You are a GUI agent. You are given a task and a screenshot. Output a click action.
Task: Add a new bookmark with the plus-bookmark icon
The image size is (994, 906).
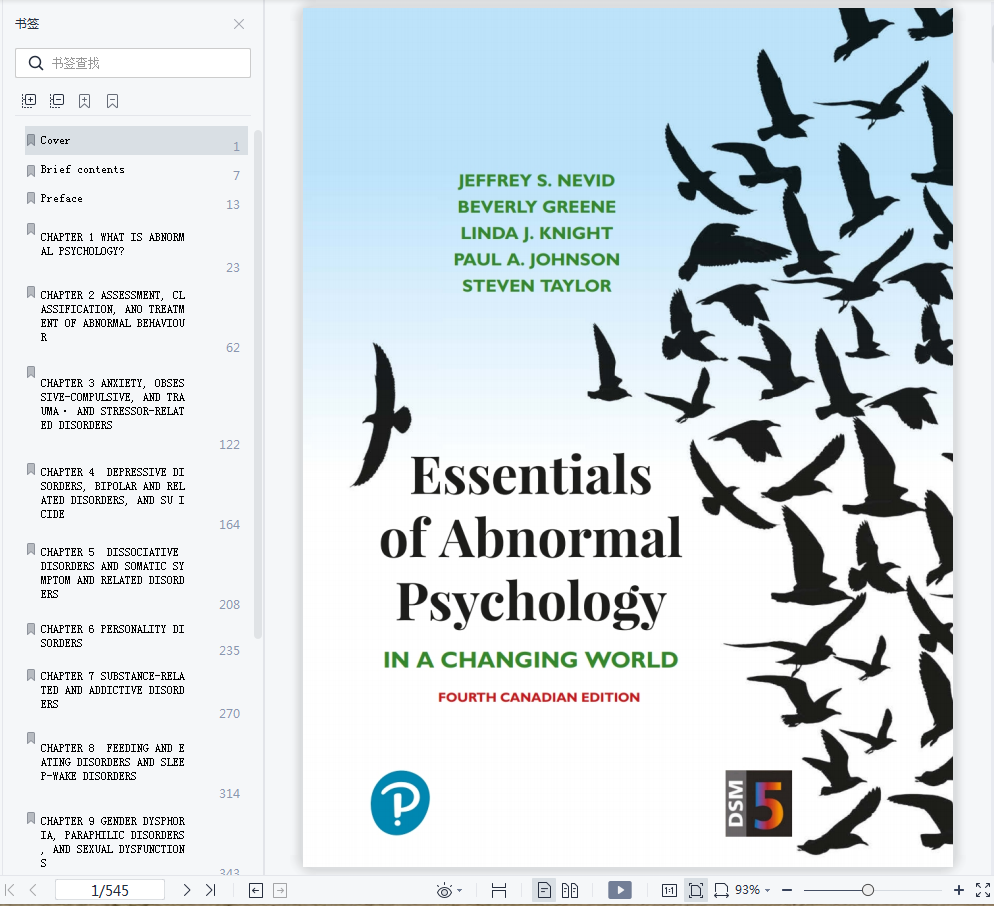coord(84,101)
